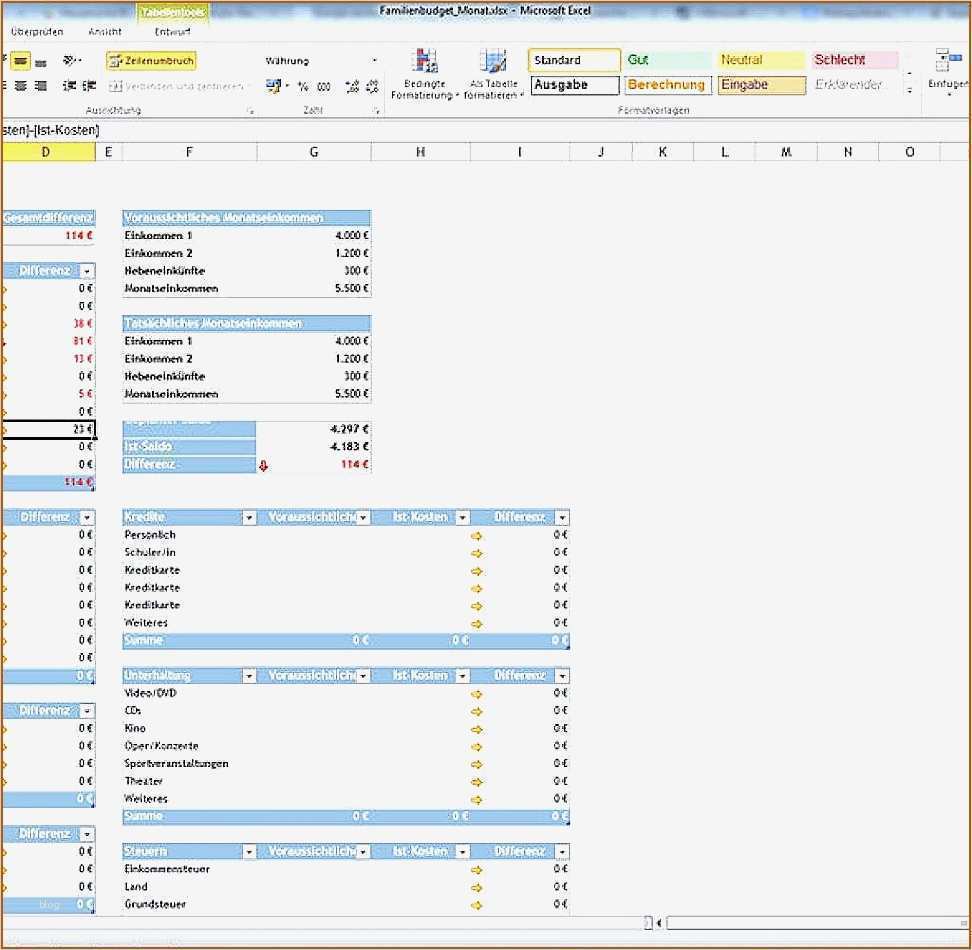The width and height of the screenshot is (972, 950).
Task: Click the Nebeneinkünfte label under Tatsächliches
Action: (x=164, y=377)
